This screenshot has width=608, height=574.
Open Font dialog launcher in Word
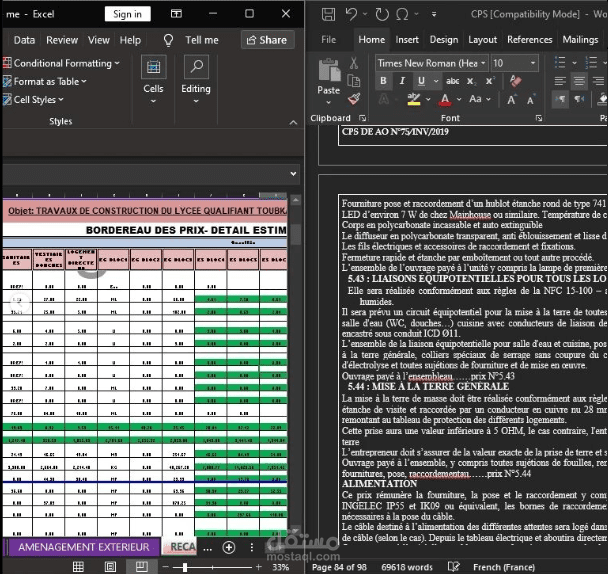click(539, 118)
